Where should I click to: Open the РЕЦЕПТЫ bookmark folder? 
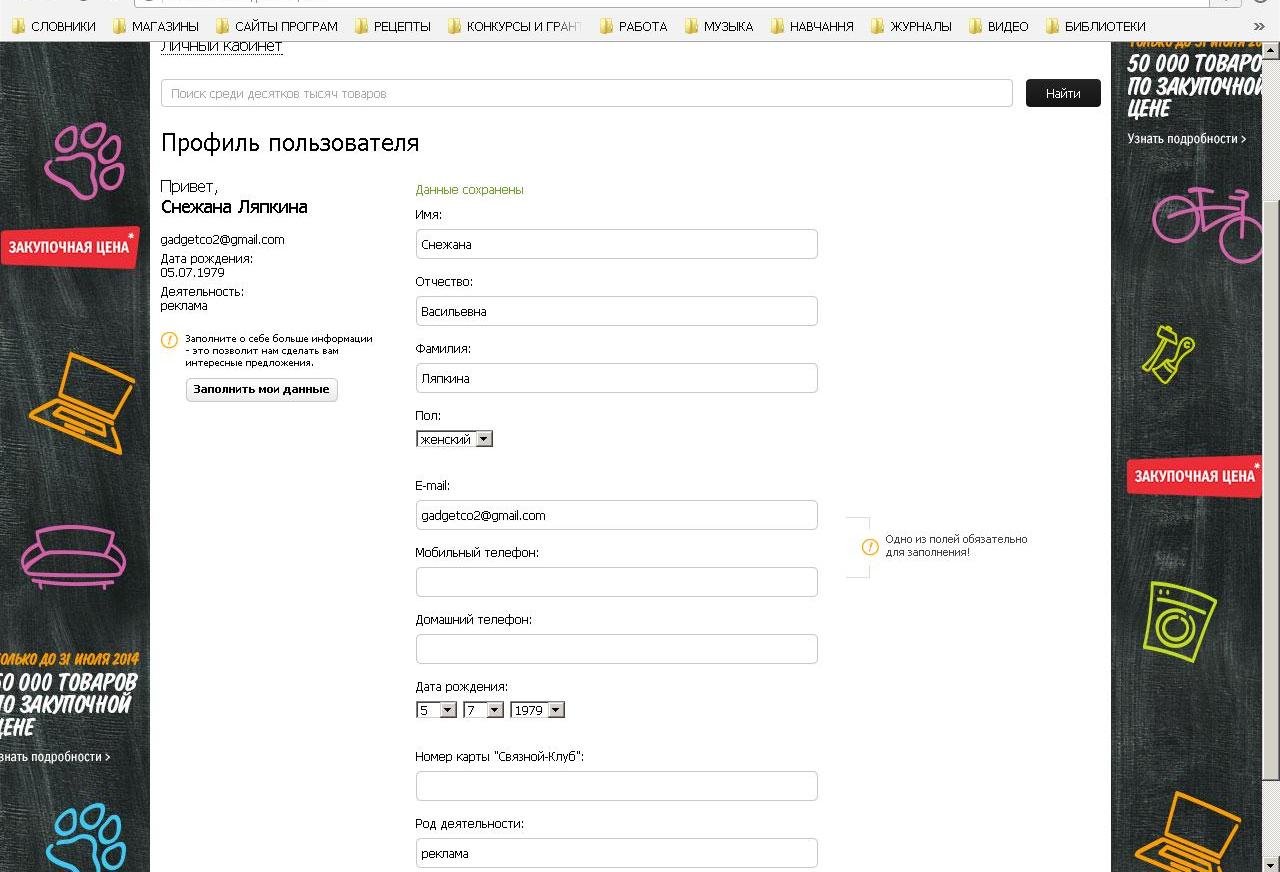click(x=393, y=26)
